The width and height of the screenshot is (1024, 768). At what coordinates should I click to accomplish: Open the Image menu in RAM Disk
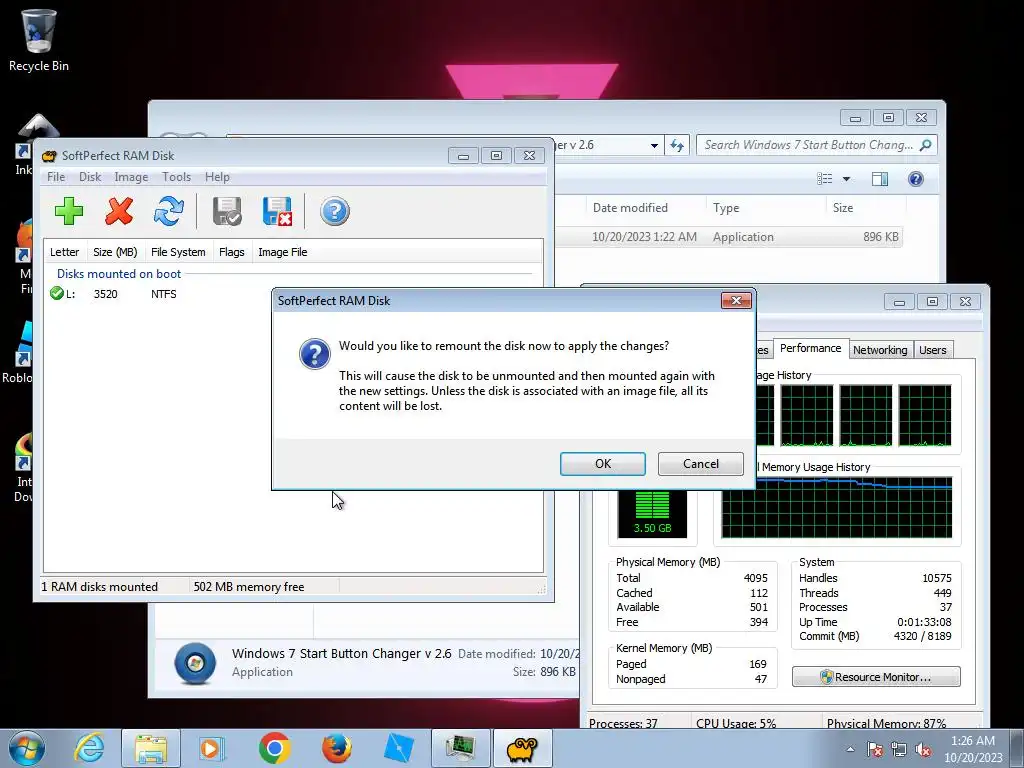pos(131,177)
